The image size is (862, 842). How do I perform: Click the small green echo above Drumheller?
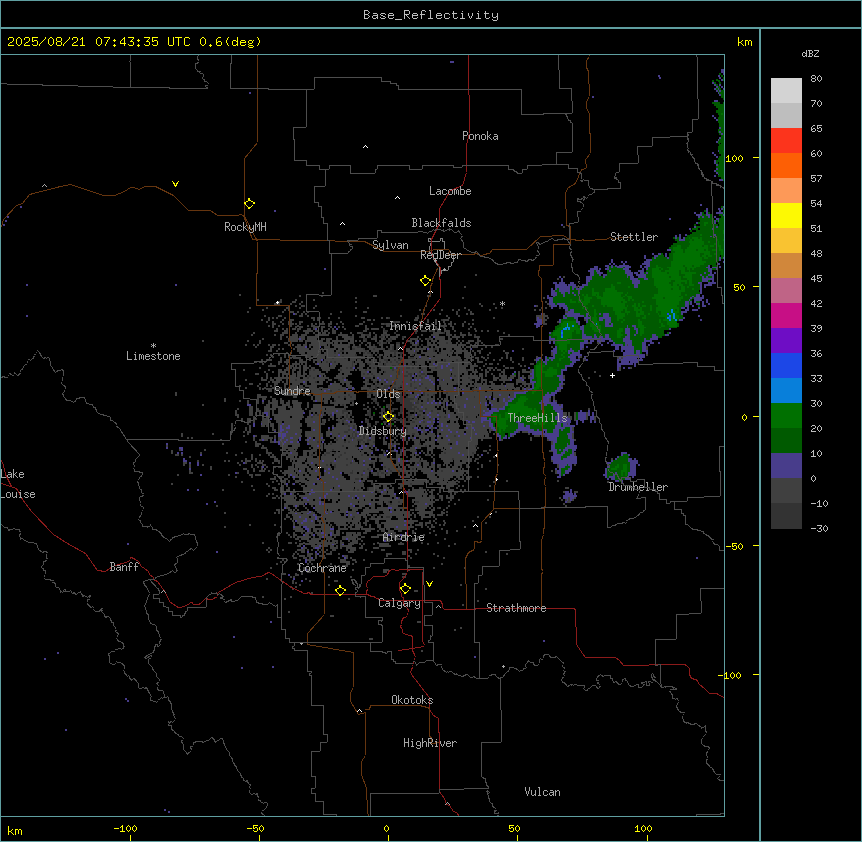pos(621,467)
